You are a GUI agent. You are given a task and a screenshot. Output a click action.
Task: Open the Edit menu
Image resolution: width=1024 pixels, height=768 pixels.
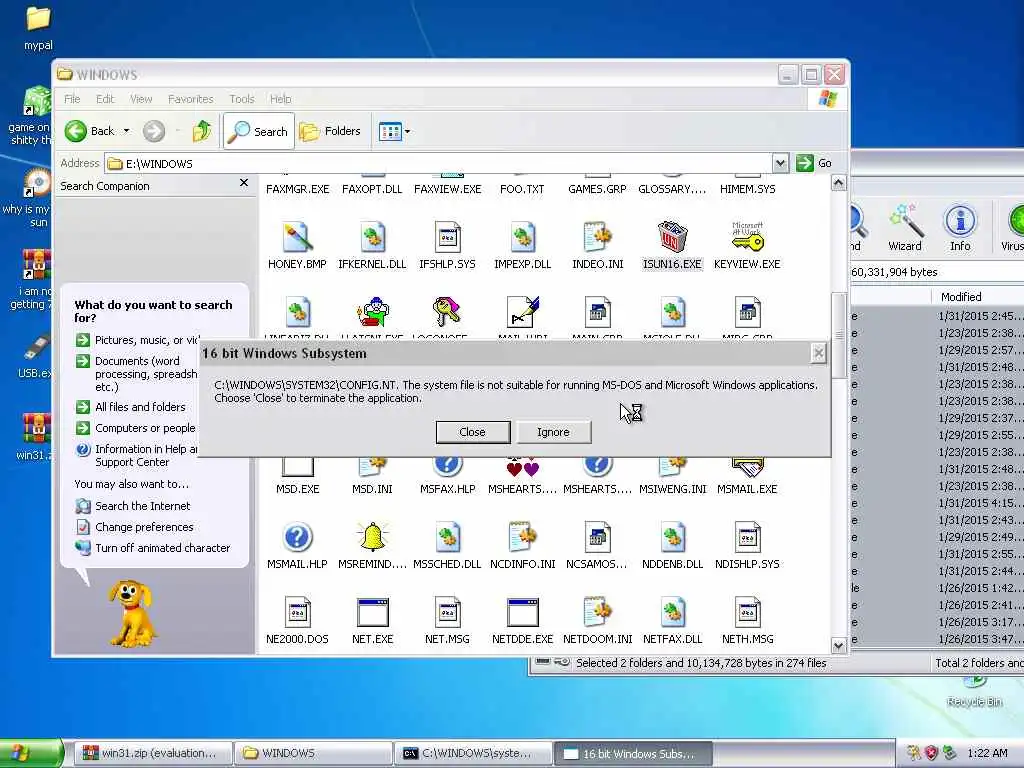point(105,99)
